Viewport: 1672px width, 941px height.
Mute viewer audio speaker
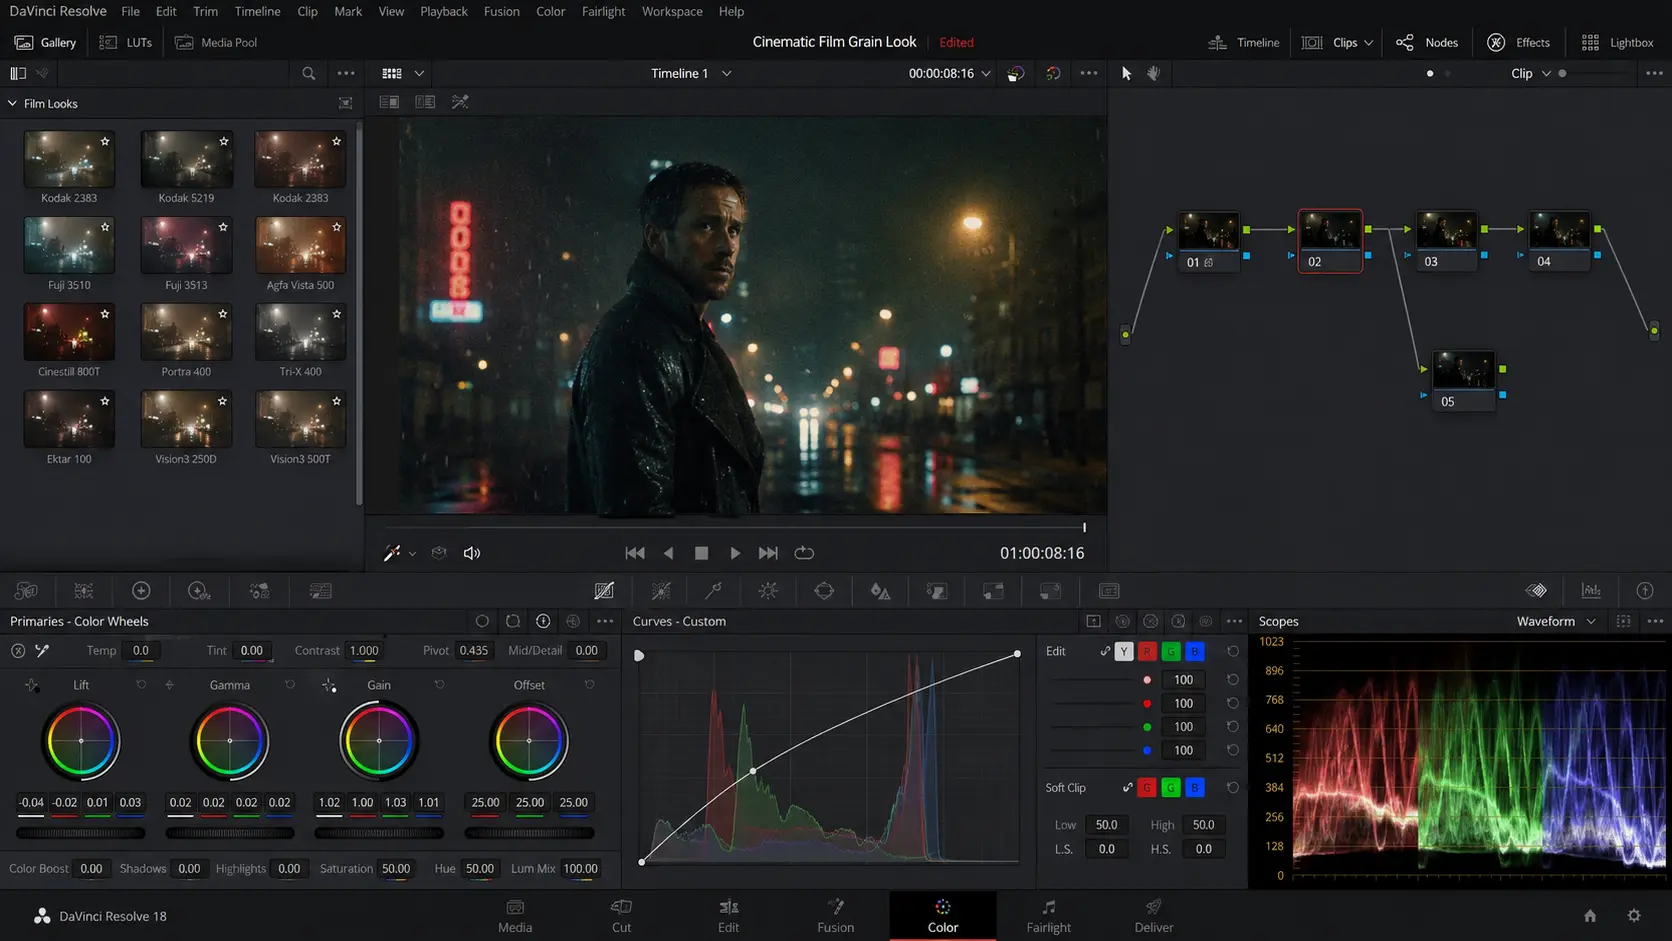coord(472,553)
